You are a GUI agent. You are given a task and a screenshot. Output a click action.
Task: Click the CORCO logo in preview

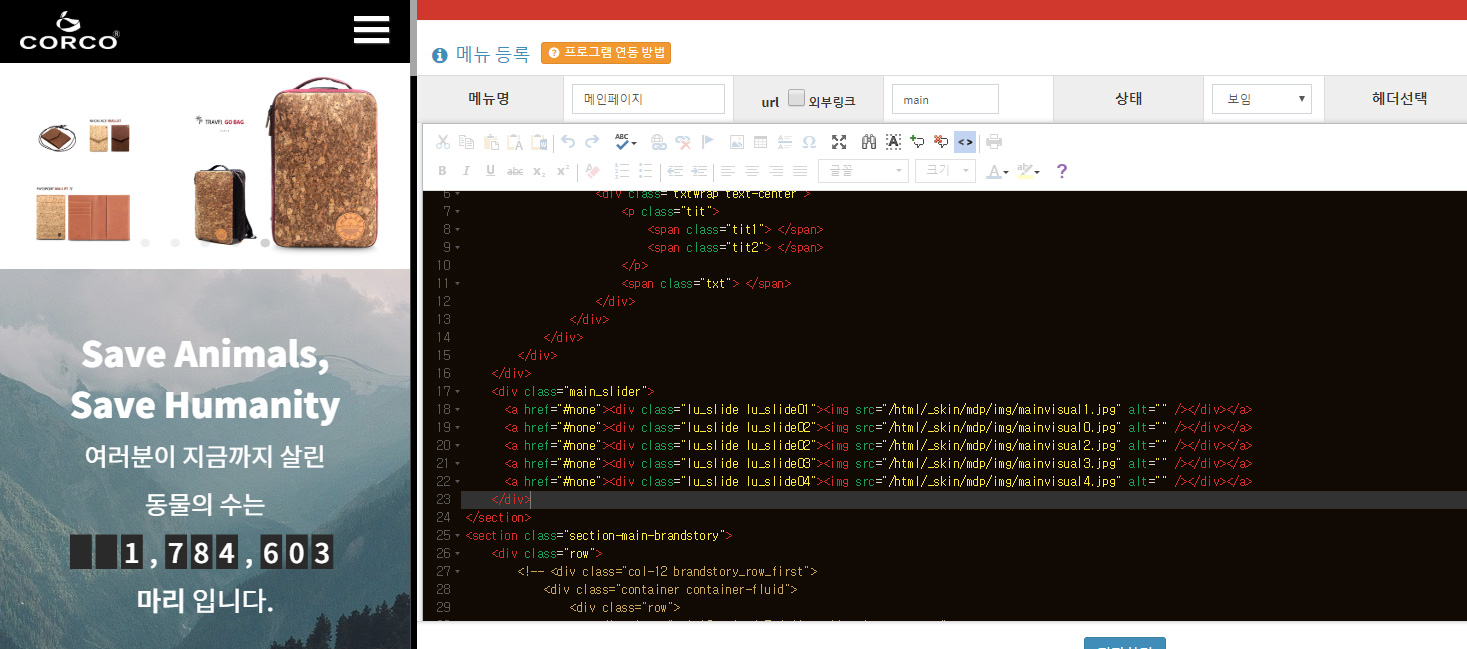69,31
